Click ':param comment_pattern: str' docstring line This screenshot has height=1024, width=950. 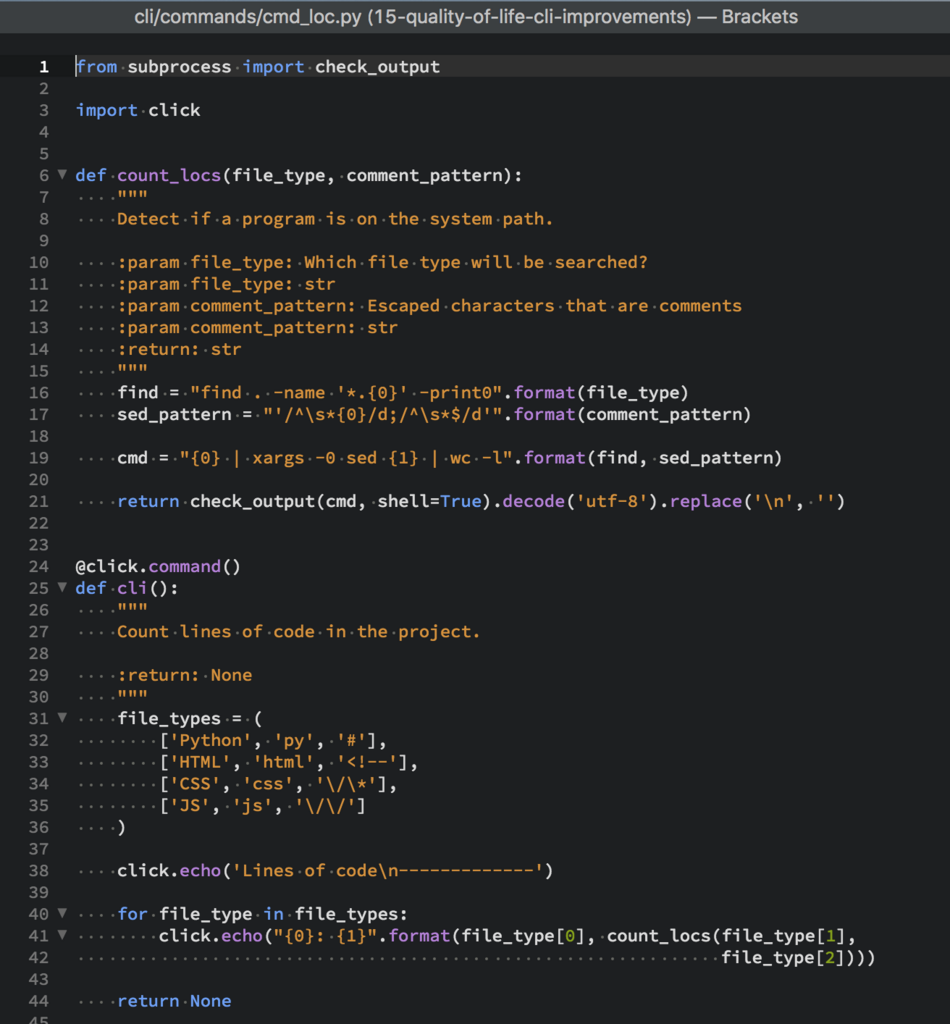point(258,327)
